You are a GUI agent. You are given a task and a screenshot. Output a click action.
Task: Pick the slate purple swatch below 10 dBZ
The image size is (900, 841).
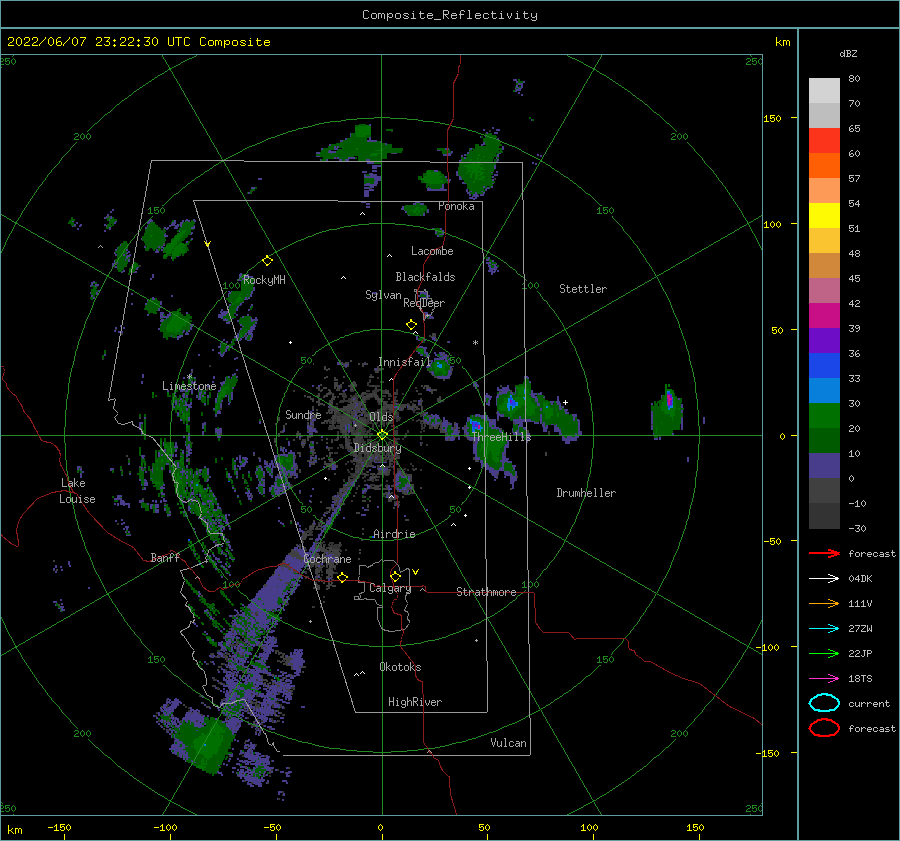[824, 466]
